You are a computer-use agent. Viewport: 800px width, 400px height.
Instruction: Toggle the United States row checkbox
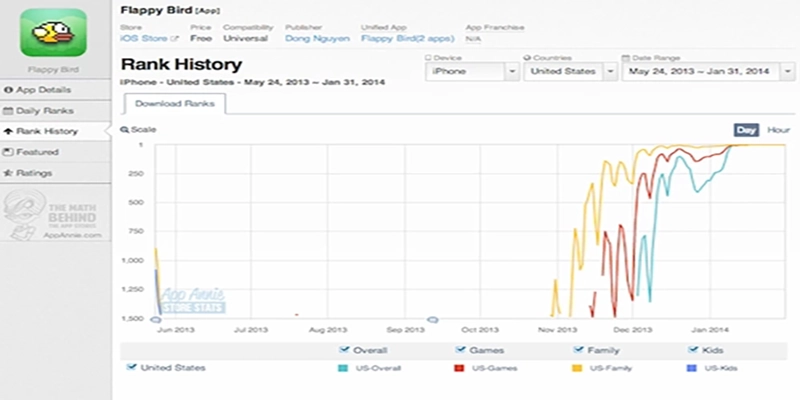(x=132, y=367)
